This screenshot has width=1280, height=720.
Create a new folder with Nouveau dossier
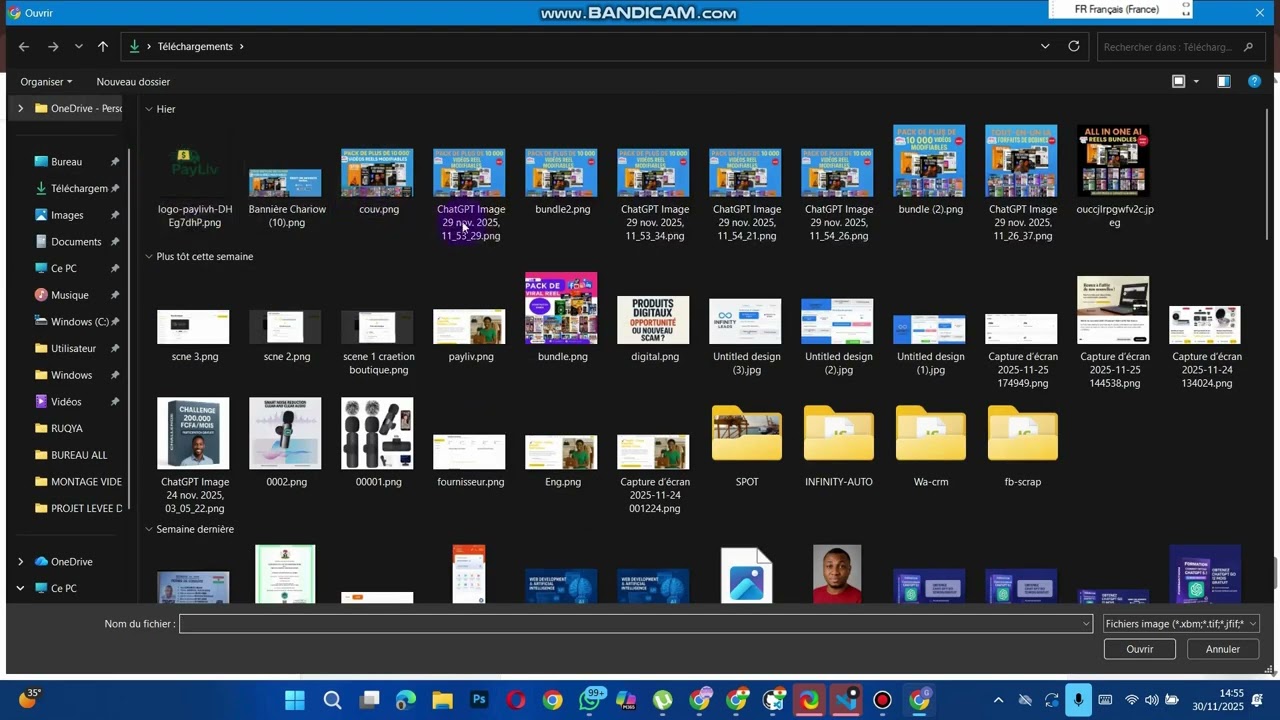(133, 82)
